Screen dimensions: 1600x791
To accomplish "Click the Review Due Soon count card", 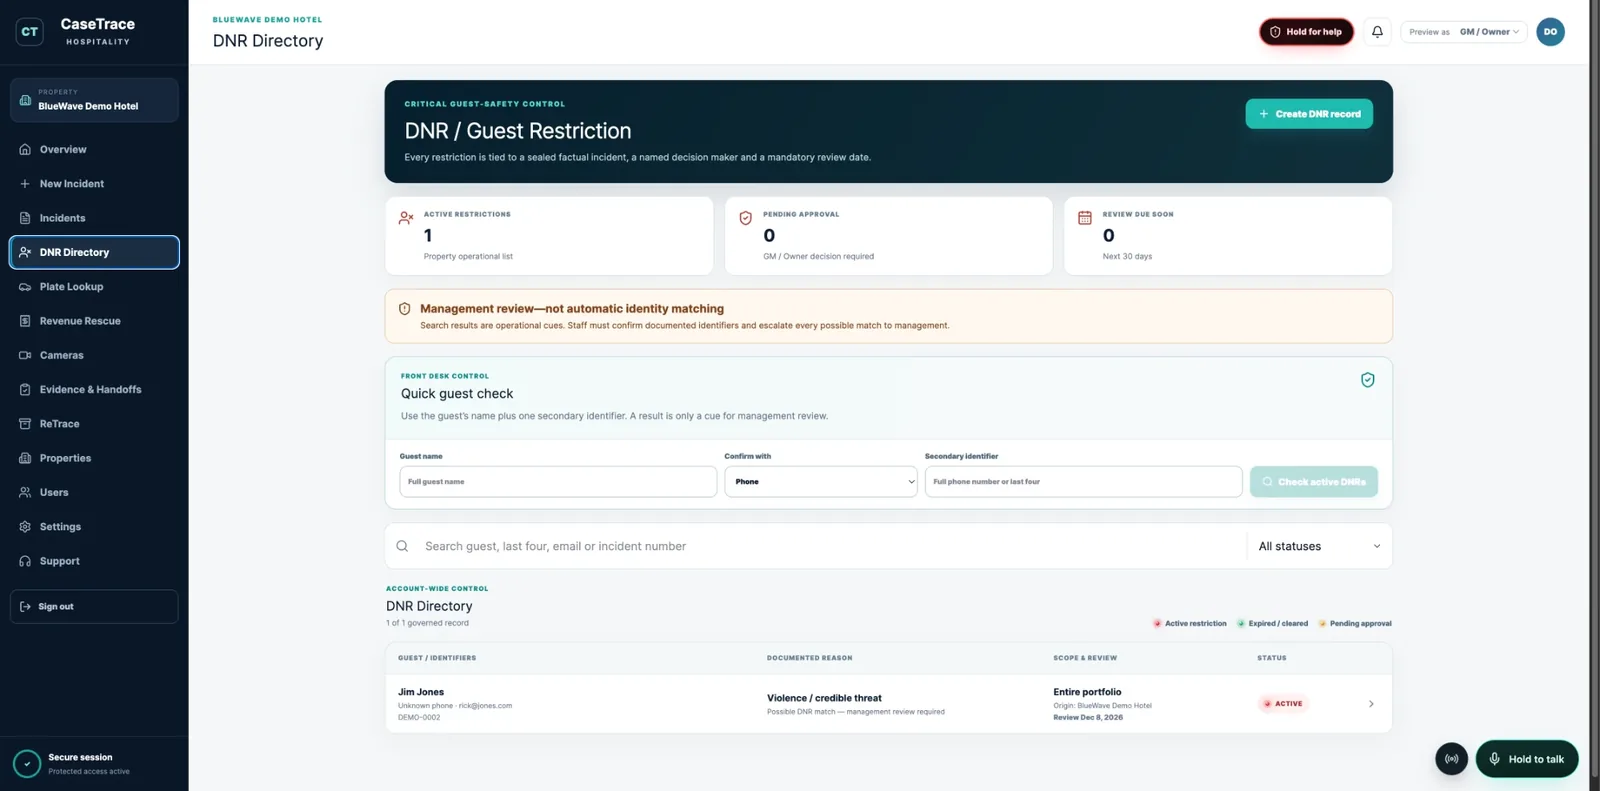I will pyautogui.click(x=1228, y=236).
